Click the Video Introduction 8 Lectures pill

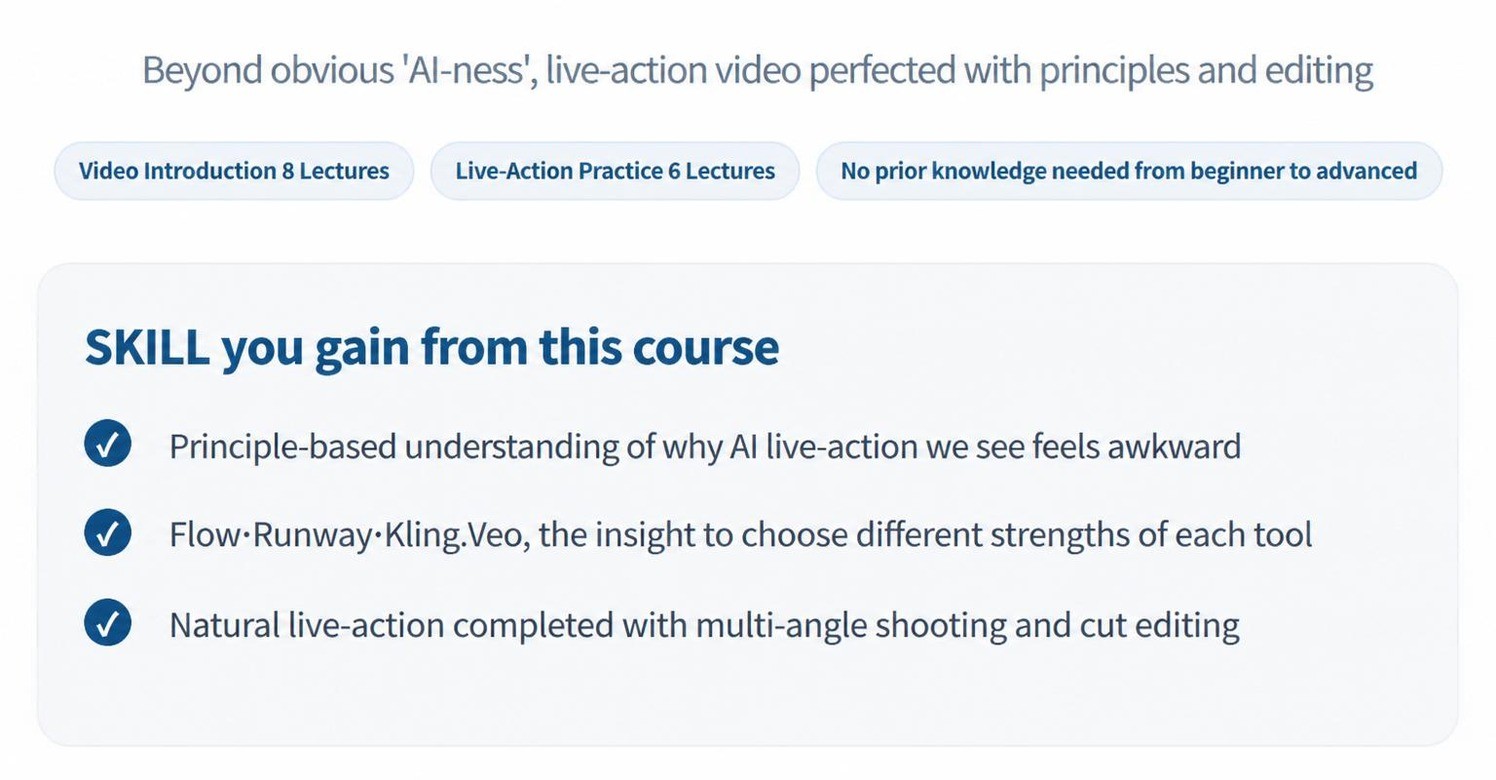tap(233, 171)
